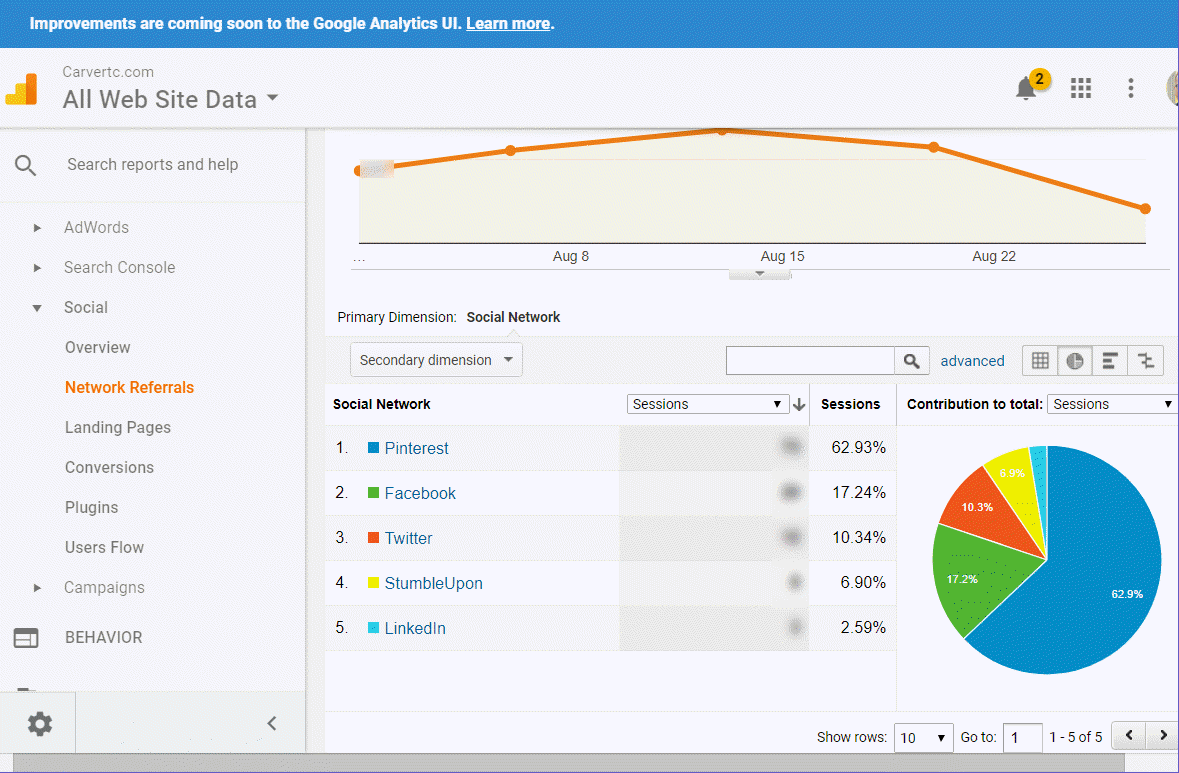Image resolution: width=1179 pixels, height=773 pixels.
Task: Switch to Performance bar view
Action: click(x=1109, y=361)
